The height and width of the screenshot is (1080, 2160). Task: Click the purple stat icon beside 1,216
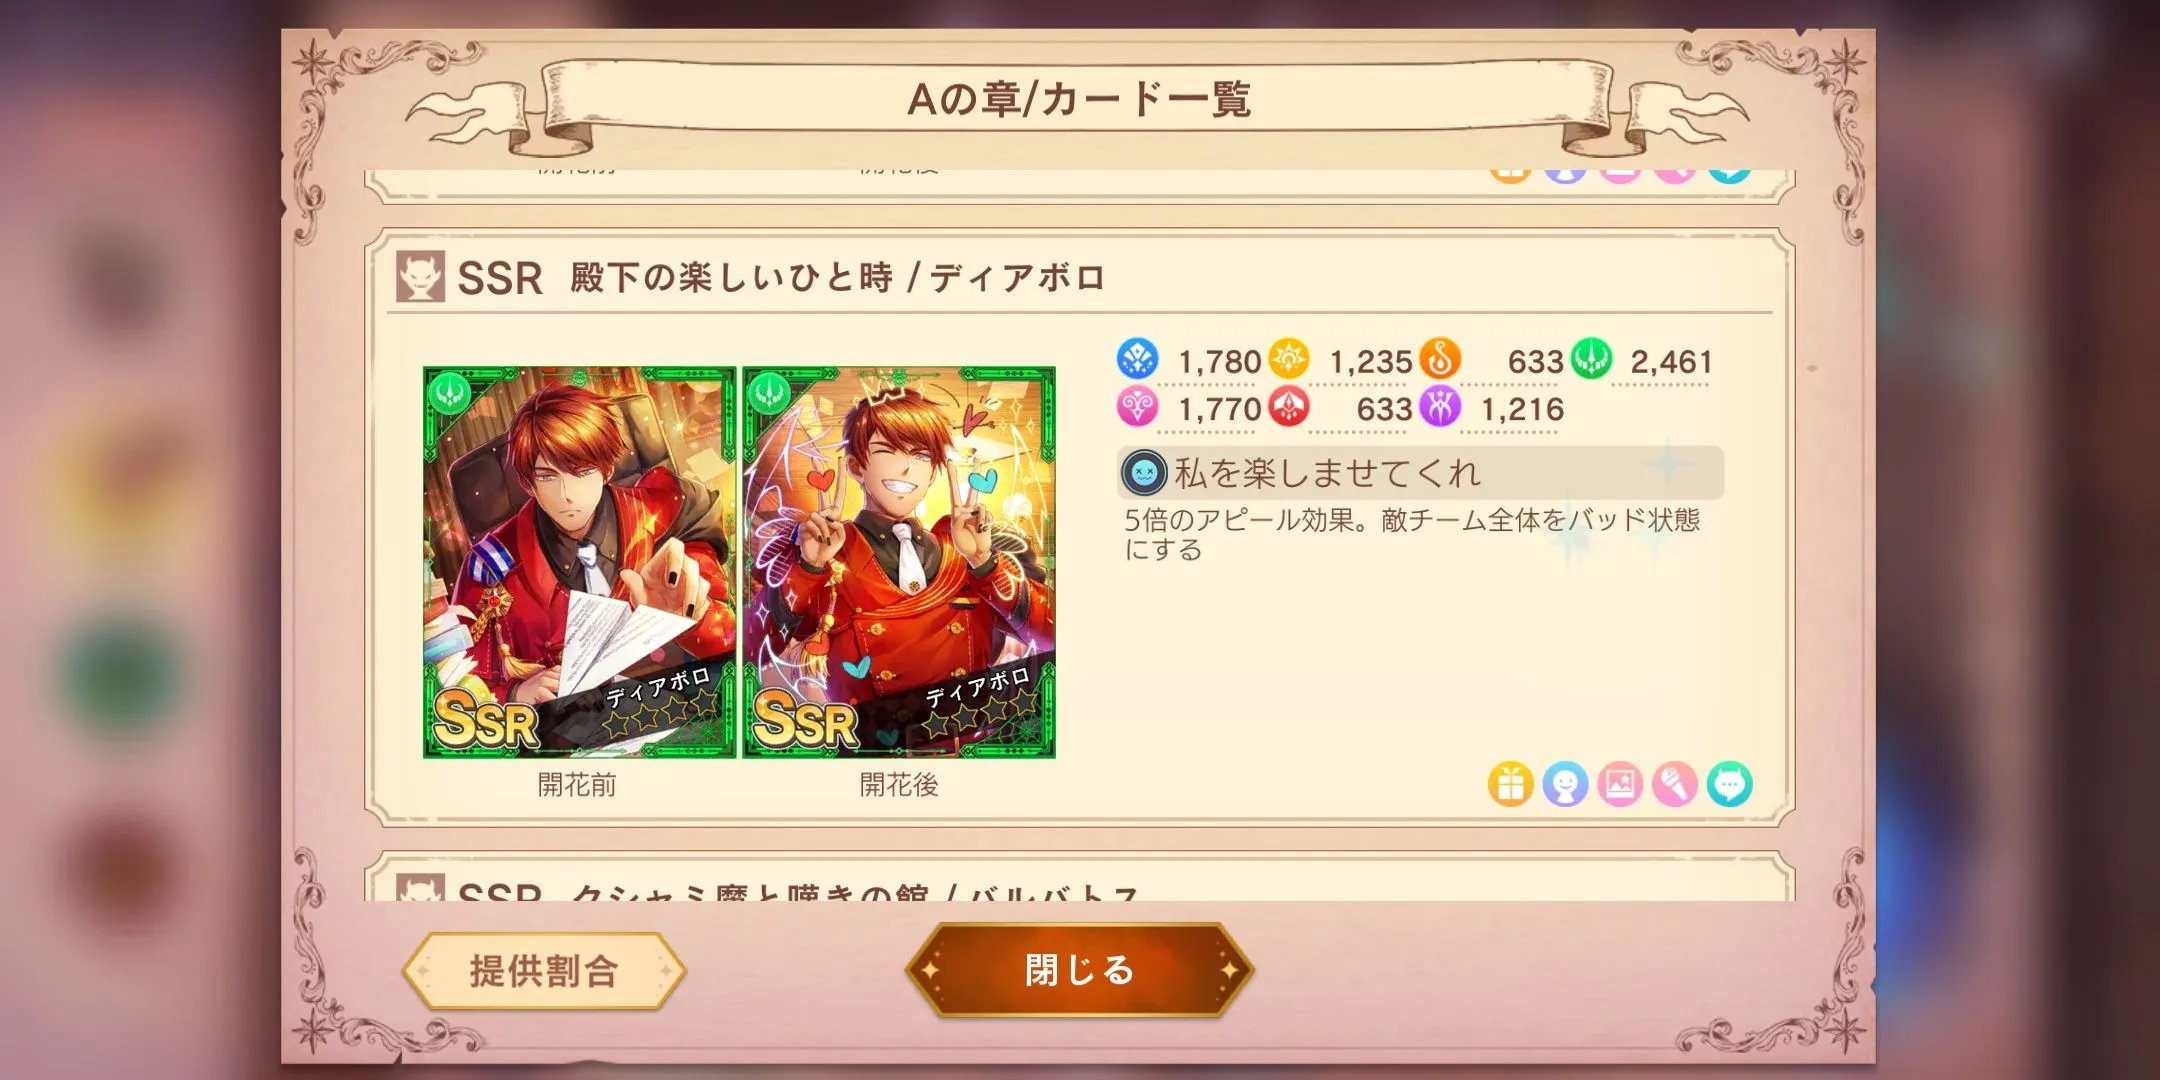1440,407
